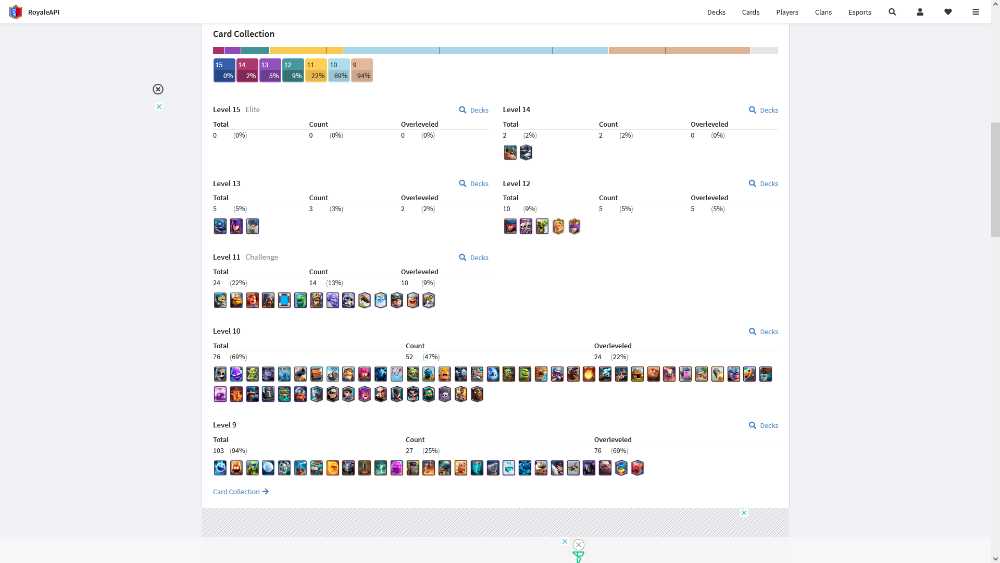Open third card in Level 13 row
1000x563 pixels.
point(253,226)
